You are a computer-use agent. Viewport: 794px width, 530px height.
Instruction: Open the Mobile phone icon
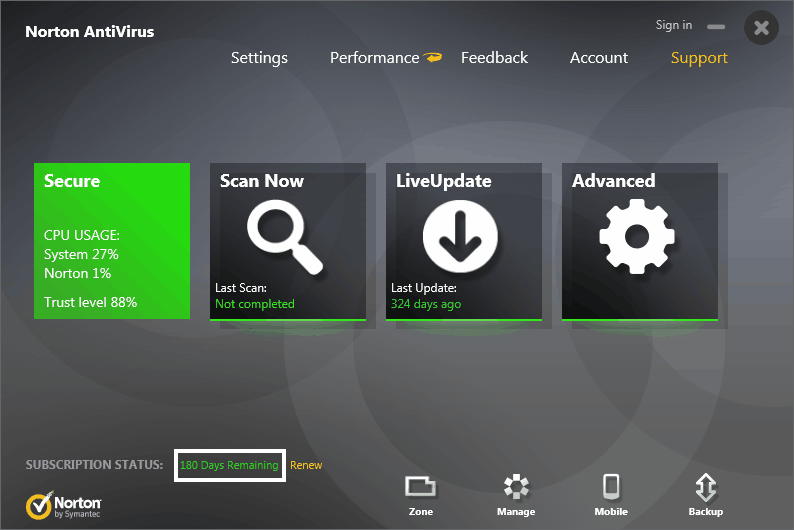(x=611, y=486)
